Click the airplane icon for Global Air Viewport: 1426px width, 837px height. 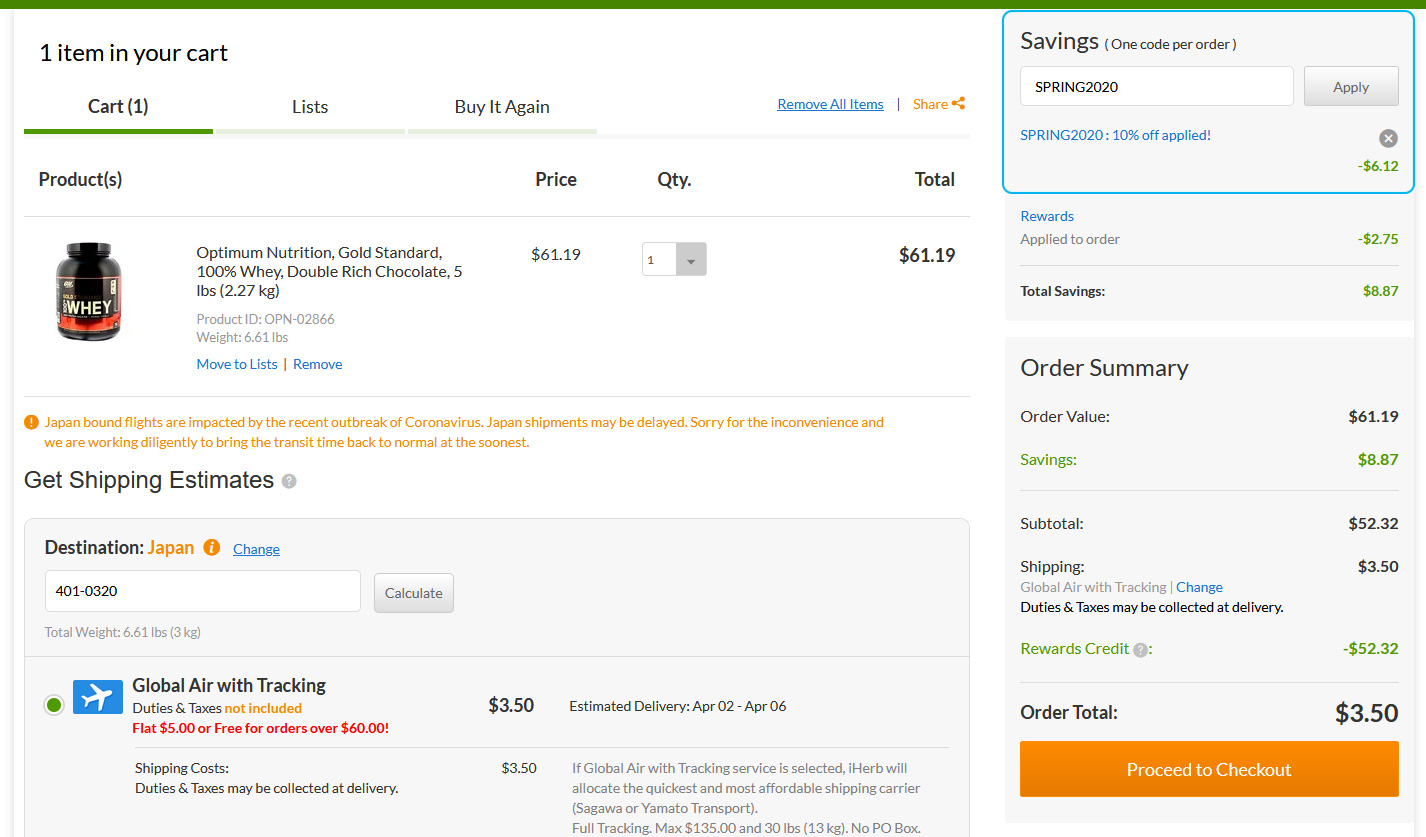98,697
